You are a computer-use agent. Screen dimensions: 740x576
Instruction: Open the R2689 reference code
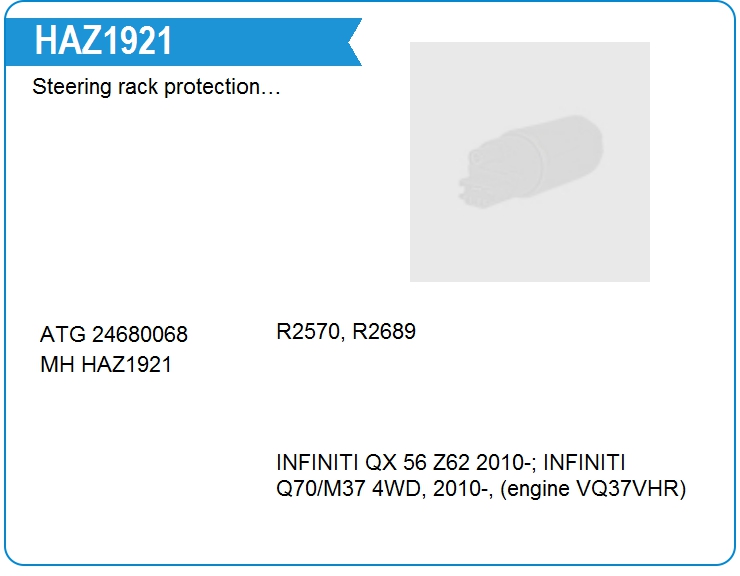click(384, 331)
